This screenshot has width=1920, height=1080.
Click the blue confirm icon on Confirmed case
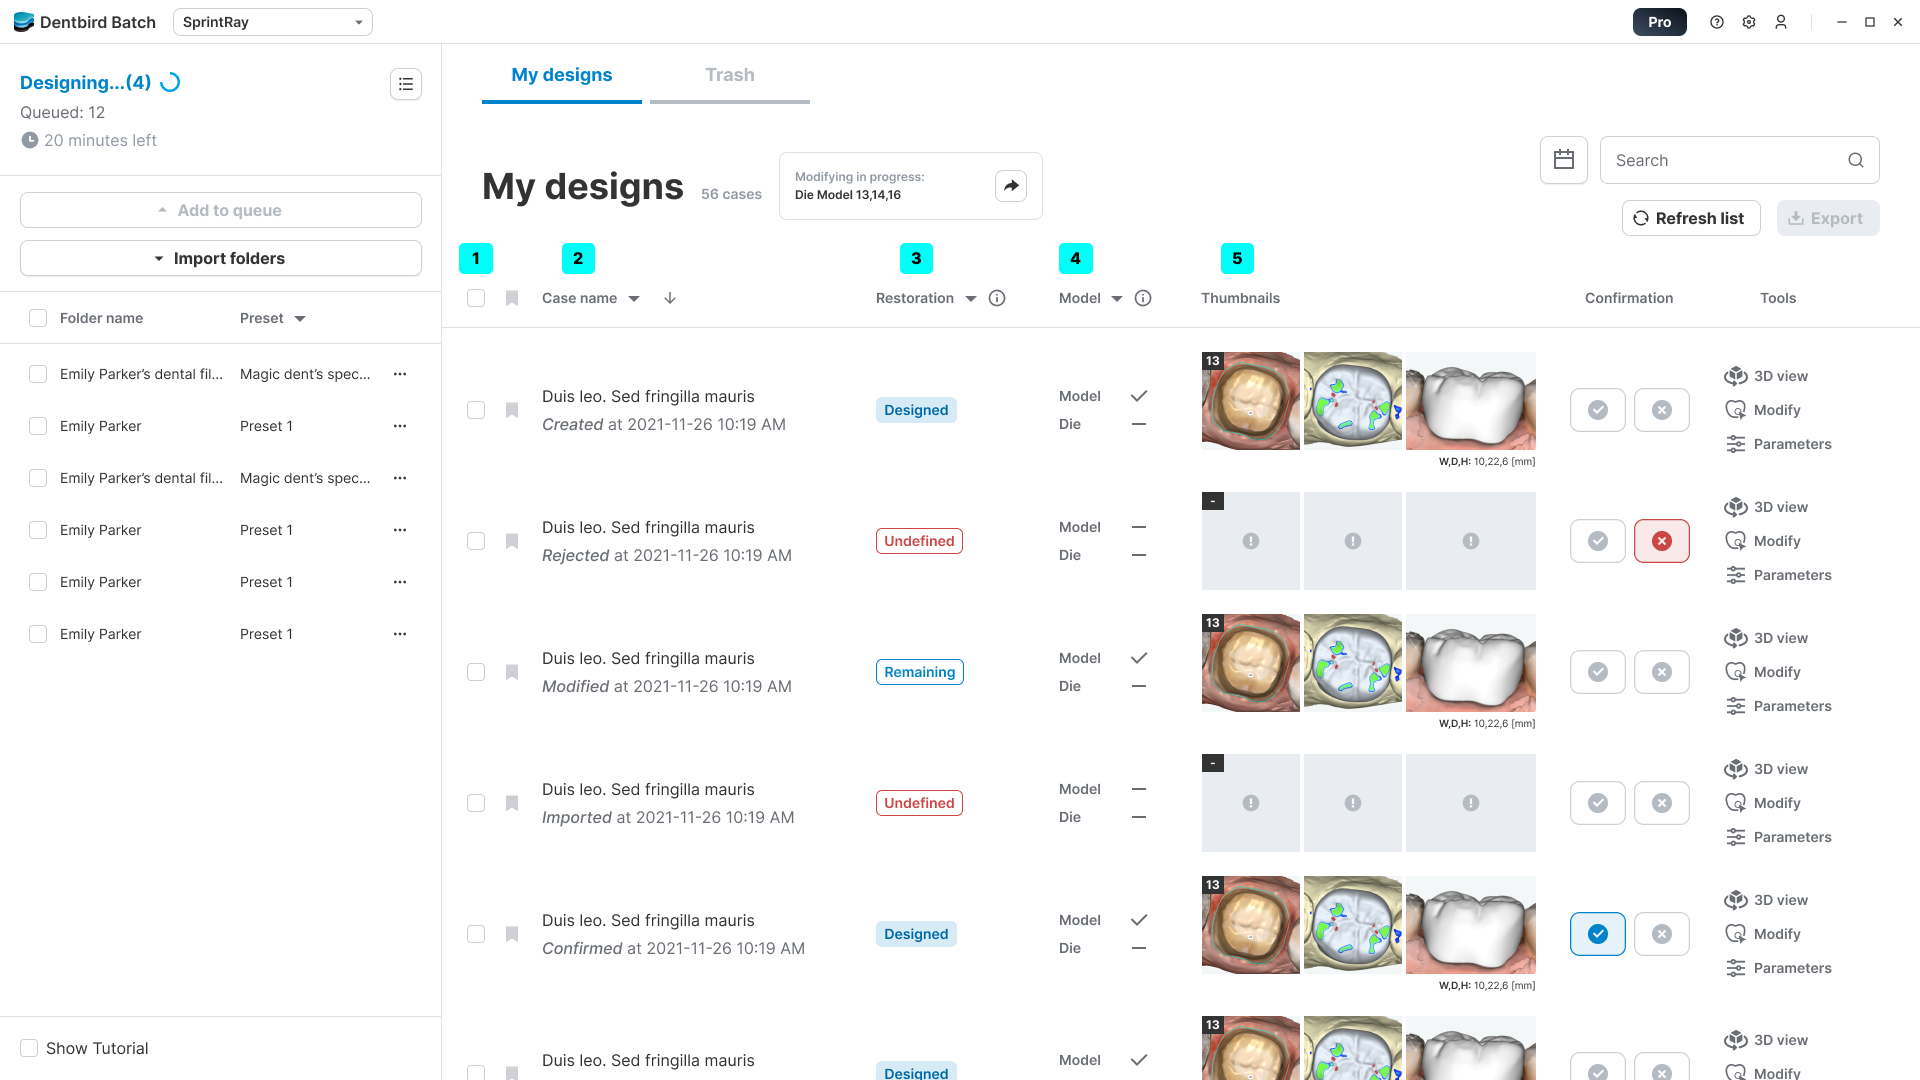[1597, 934]
